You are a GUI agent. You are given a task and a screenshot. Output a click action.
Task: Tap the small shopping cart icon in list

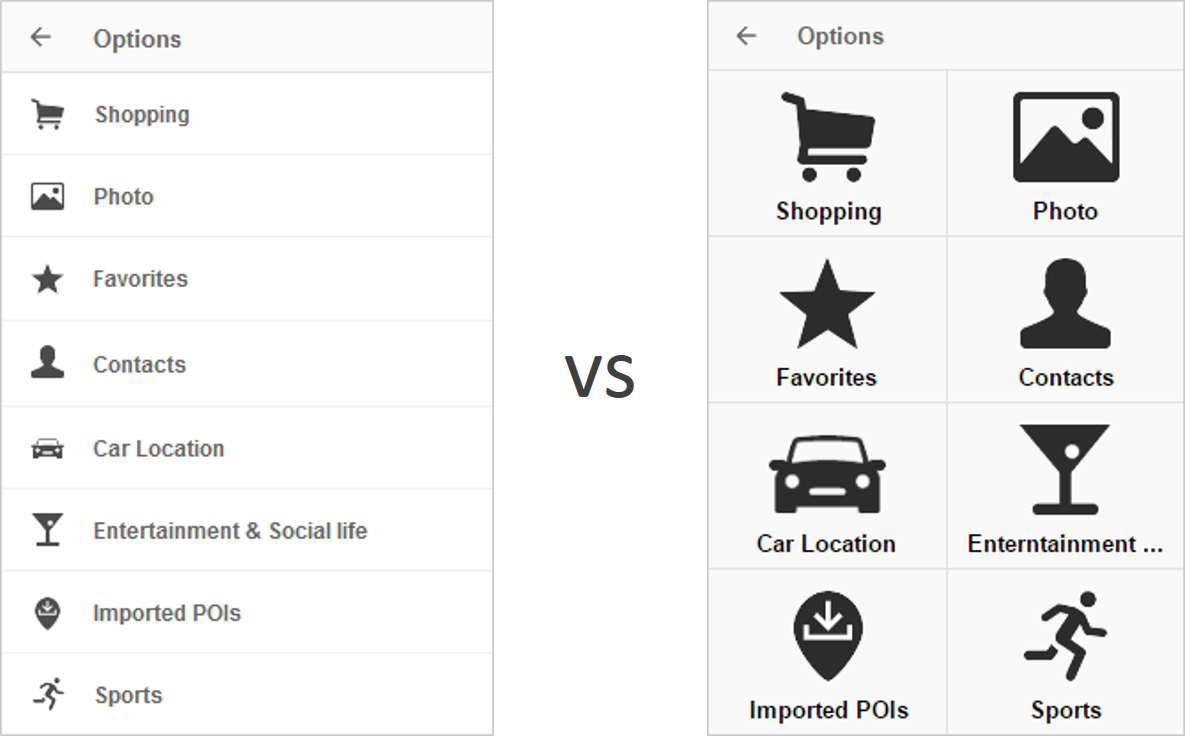tap(48, 114)
